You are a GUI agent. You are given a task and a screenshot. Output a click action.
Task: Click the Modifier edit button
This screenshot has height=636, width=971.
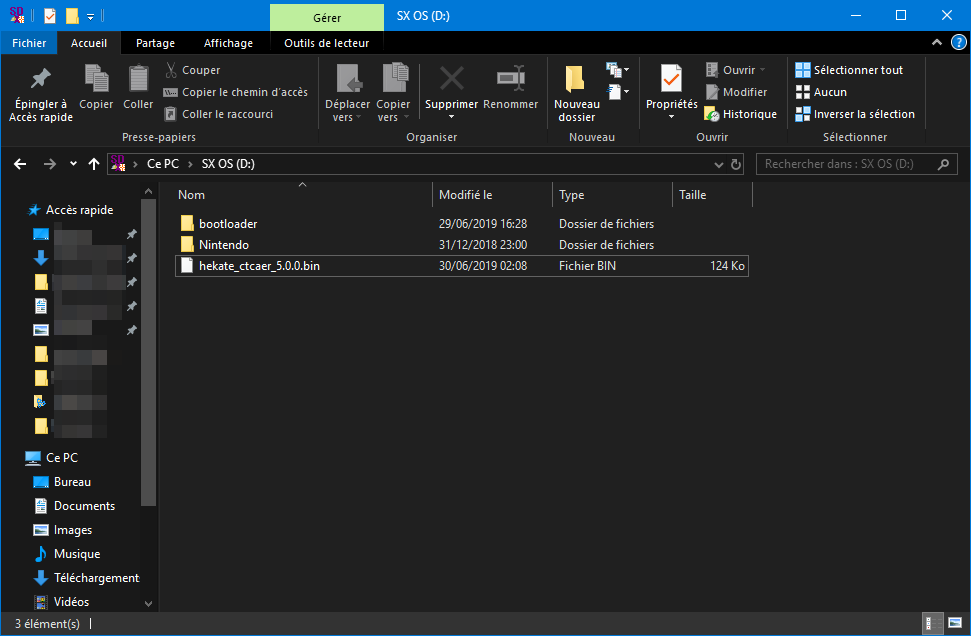pyautogui.click(x=736, y=92)
